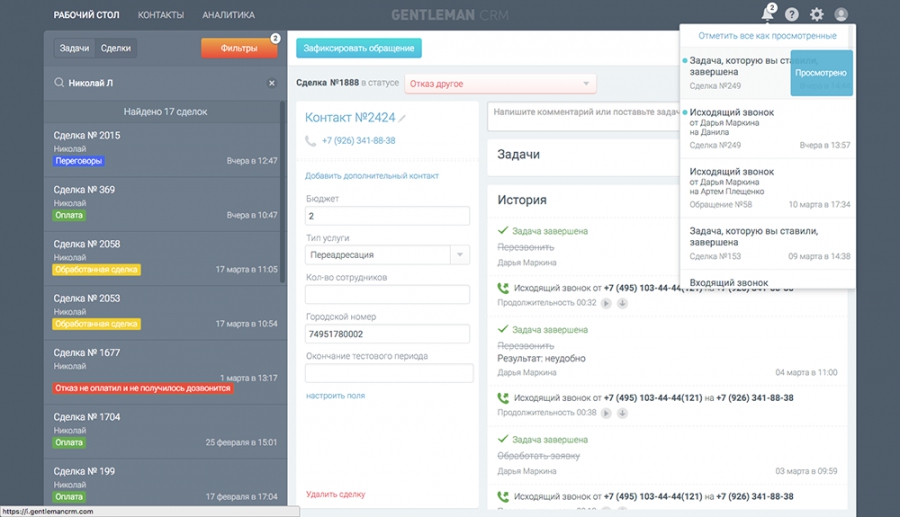
Task: Clear search with the X icon
Action: [271, 83]
